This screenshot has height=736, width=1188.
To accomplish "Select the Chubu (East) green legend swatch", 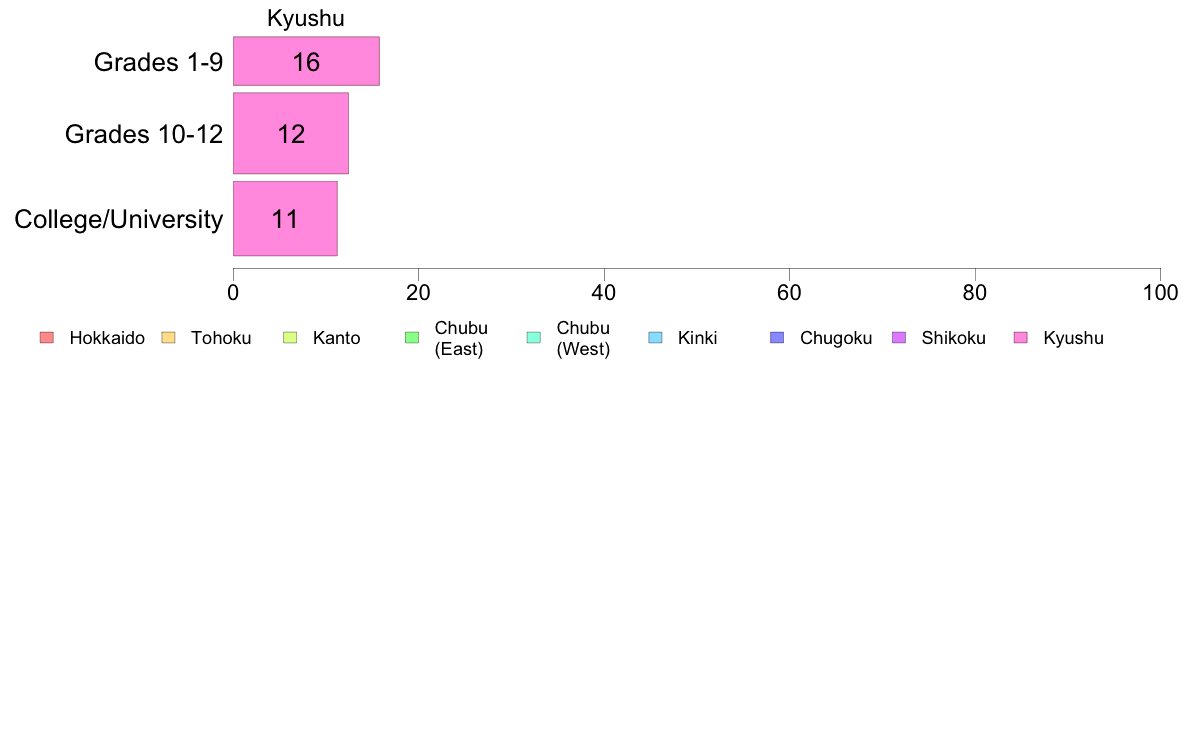I will pos(412,338).
